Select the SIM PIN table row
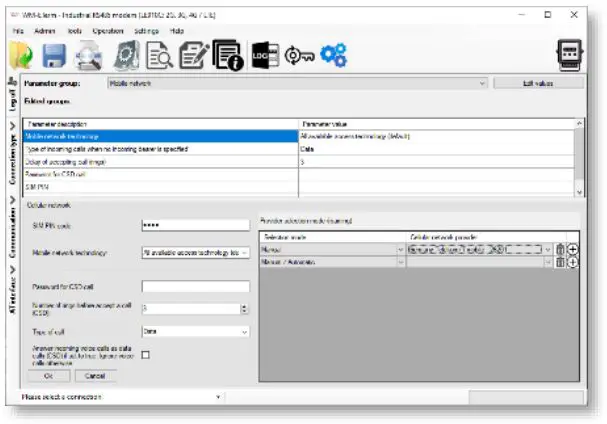The width and height of the screenshot is (607, 424). [x=160, y=187]
